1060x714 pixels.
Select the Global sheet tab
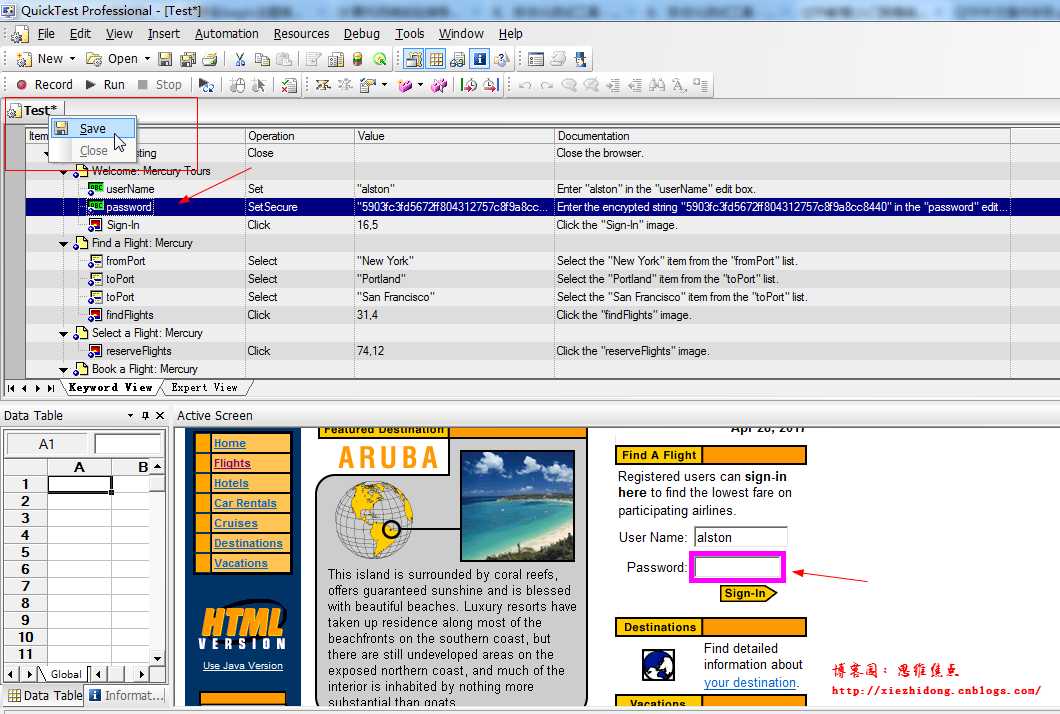point(66,674)
